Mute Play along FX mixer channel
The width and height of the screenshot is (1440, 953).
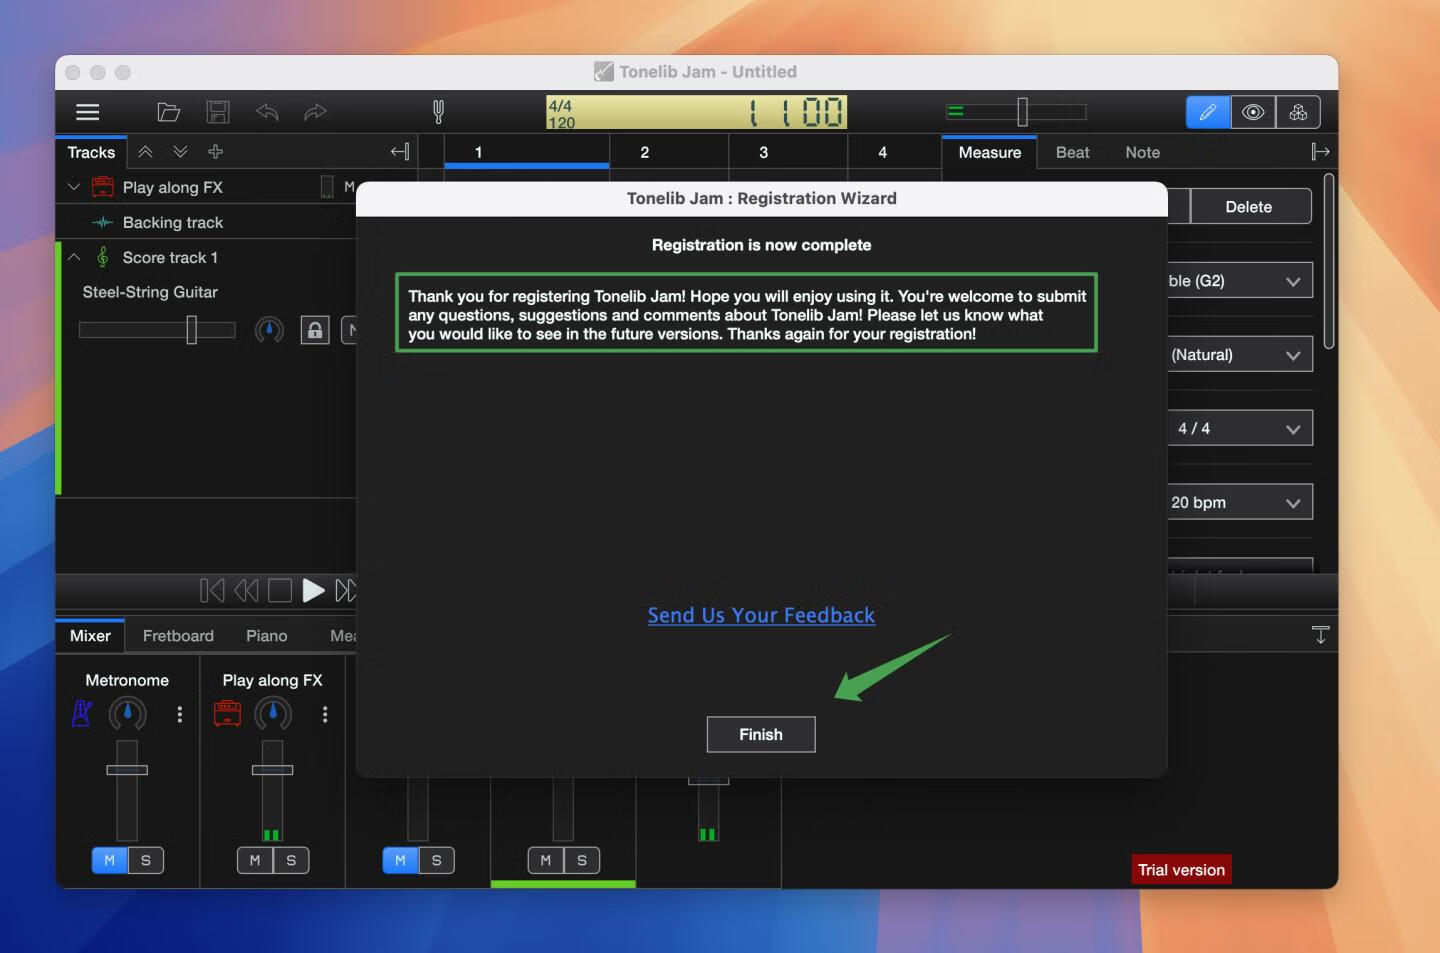pos(255,860)
